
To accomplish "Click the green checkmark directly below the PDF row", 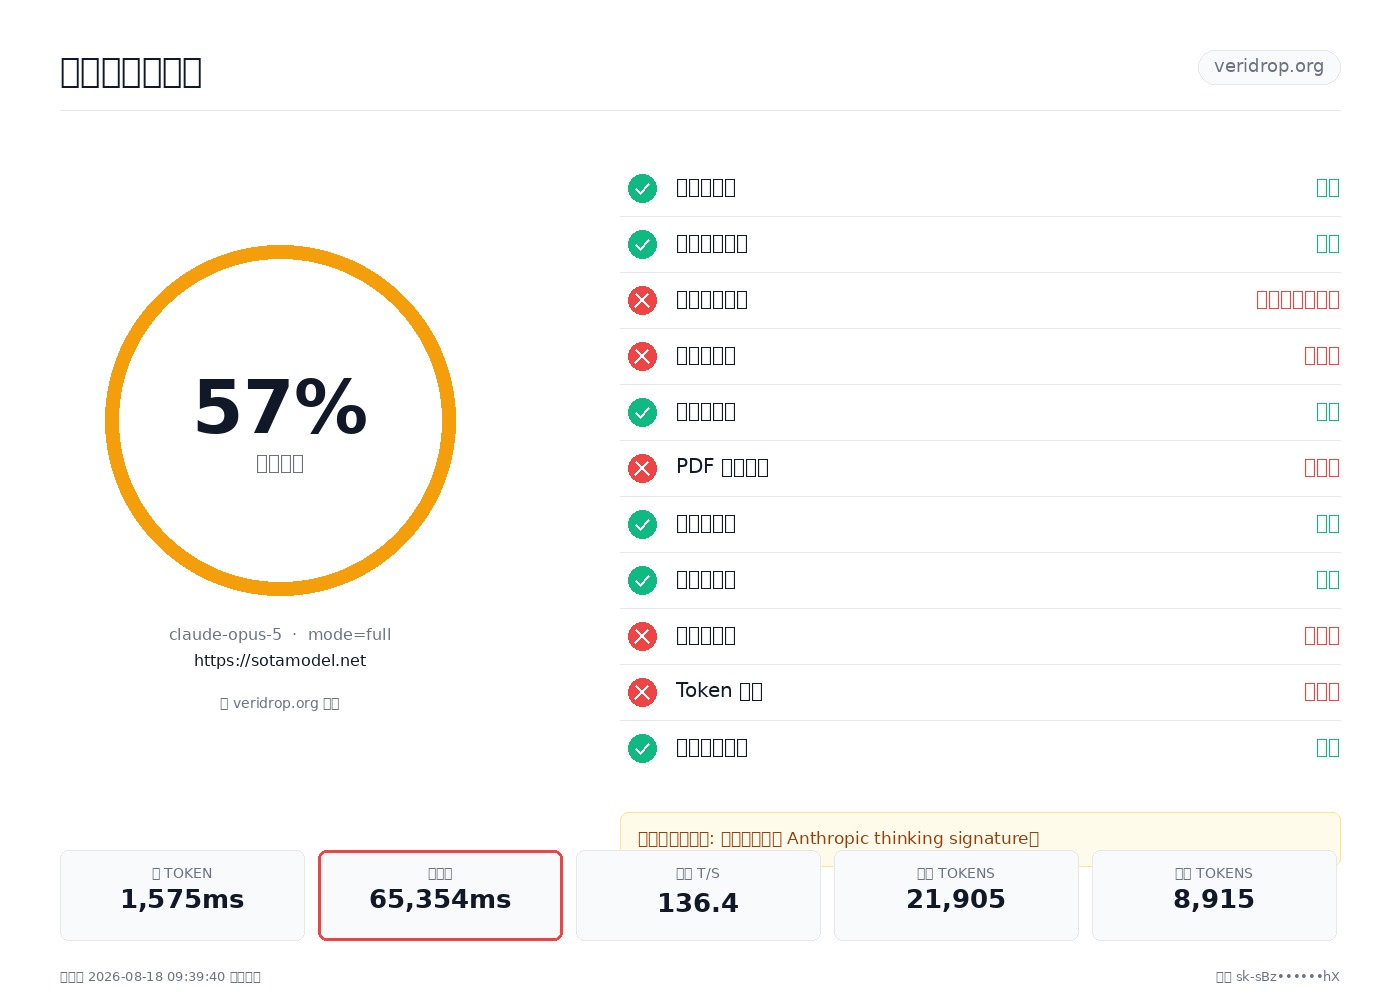I will [642, 524].
